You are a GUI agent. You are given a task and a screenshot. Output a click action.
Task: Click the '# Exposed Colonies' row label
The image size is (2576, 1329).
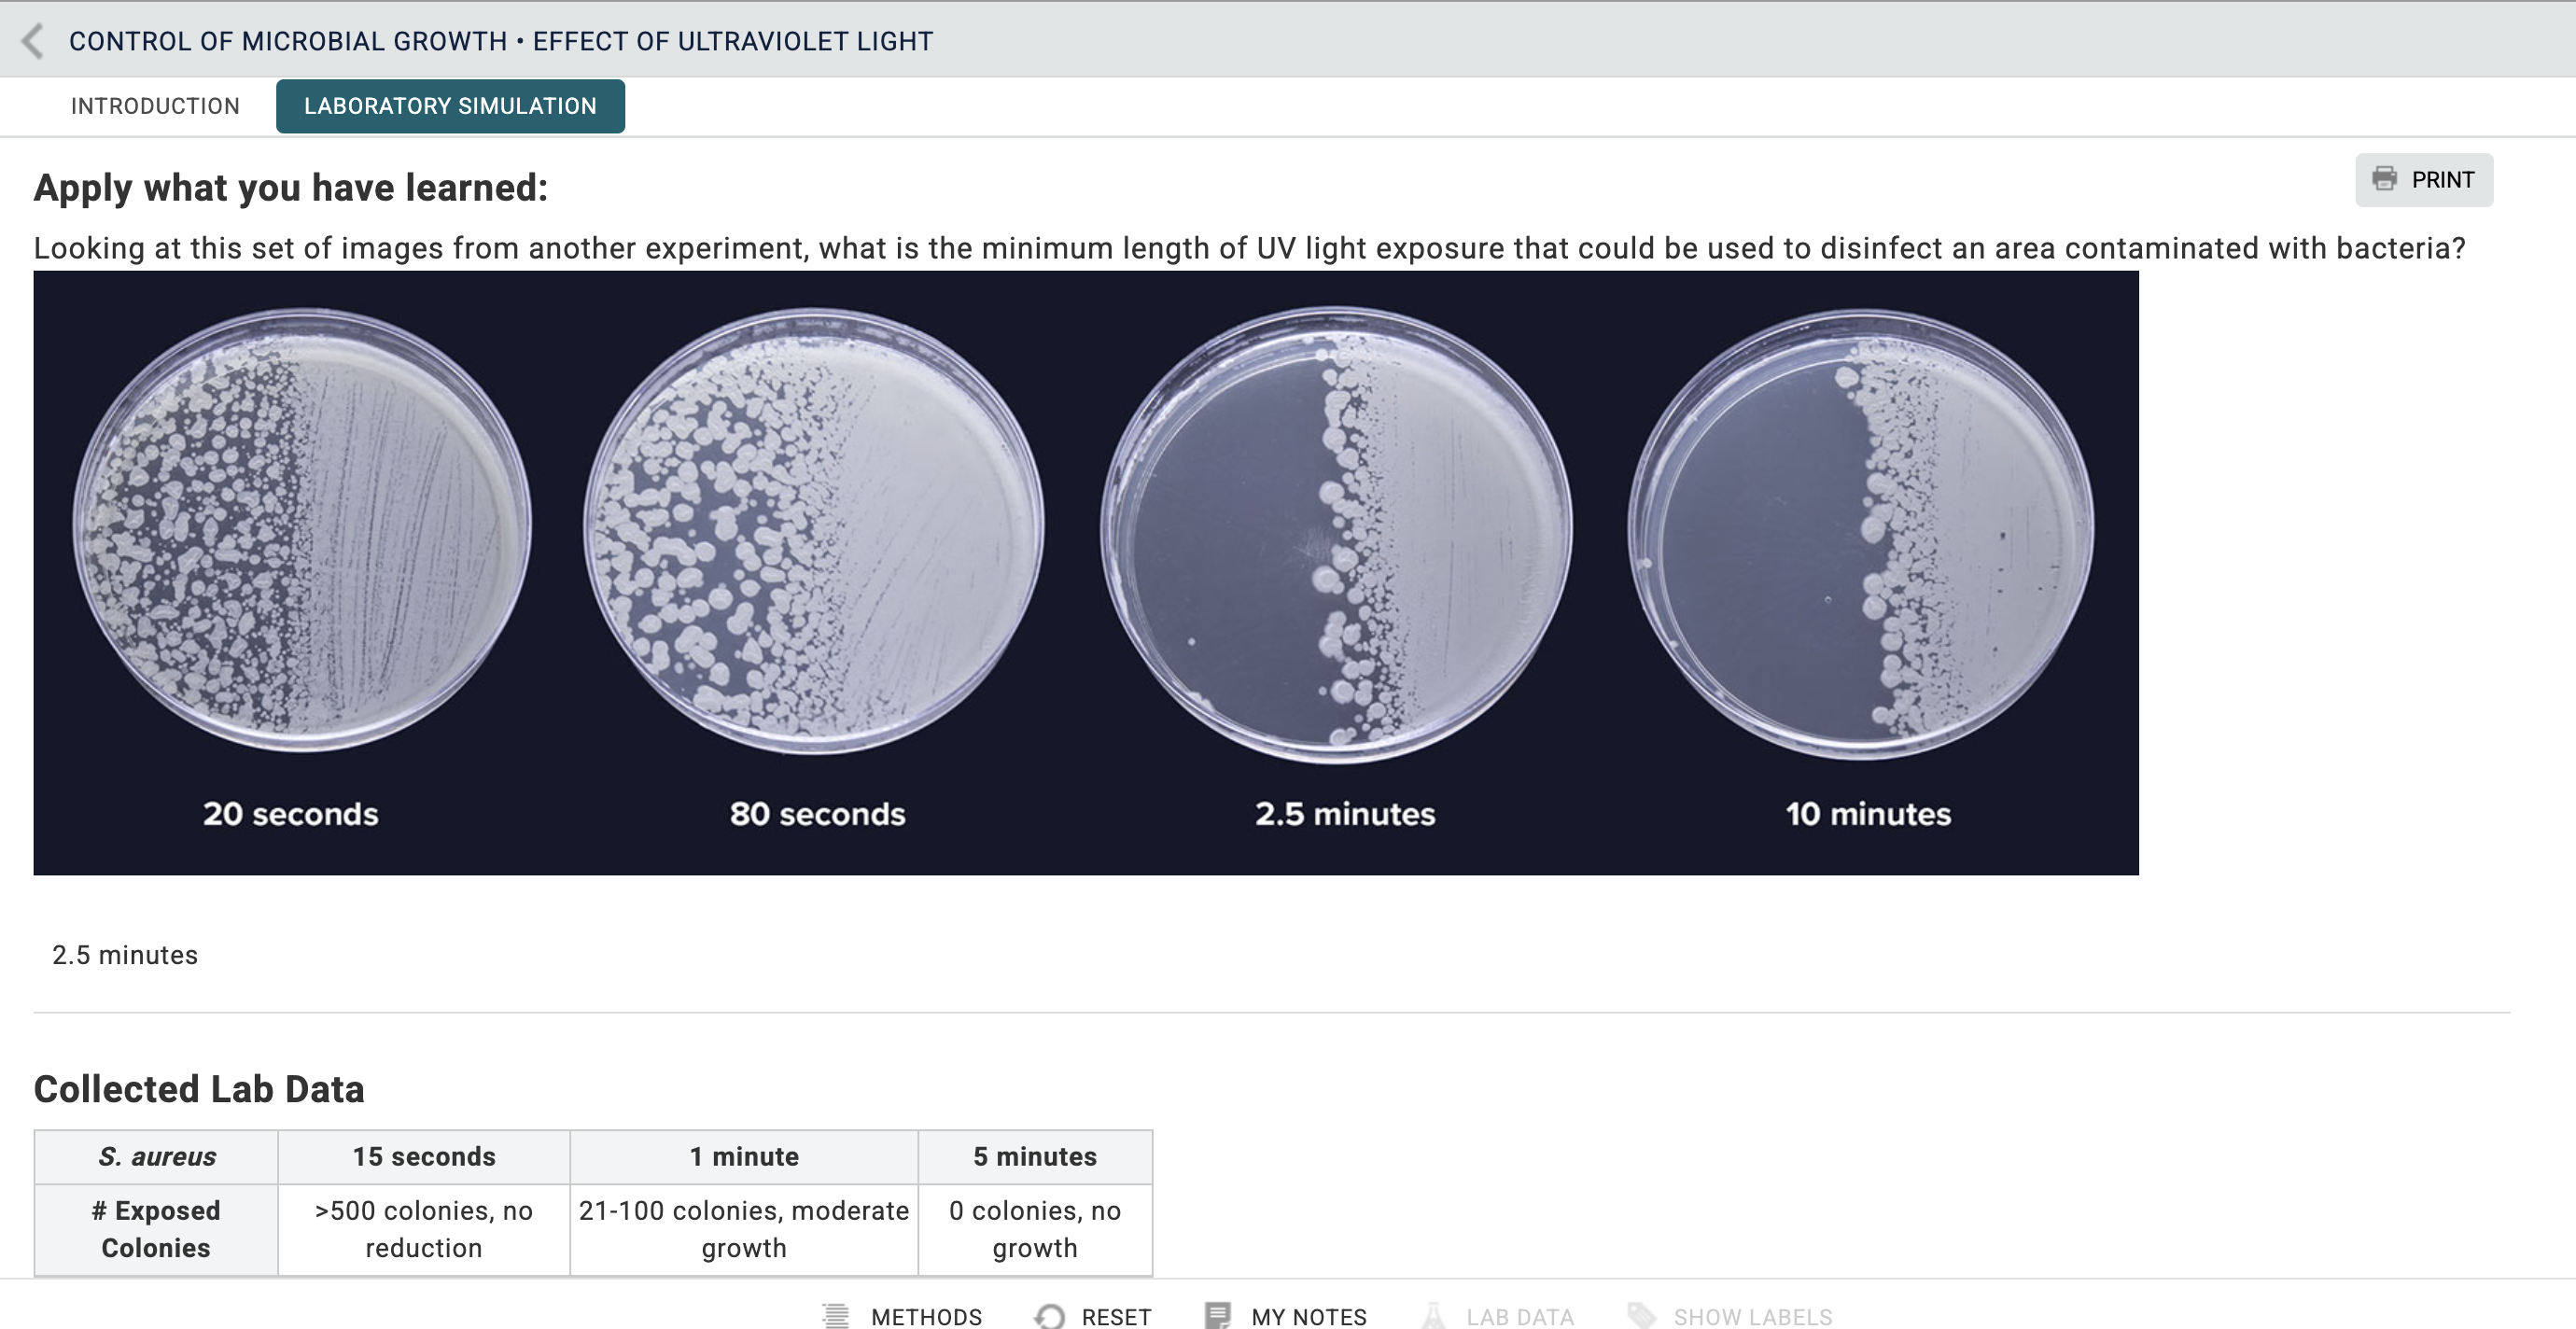tap(156, 1229)
